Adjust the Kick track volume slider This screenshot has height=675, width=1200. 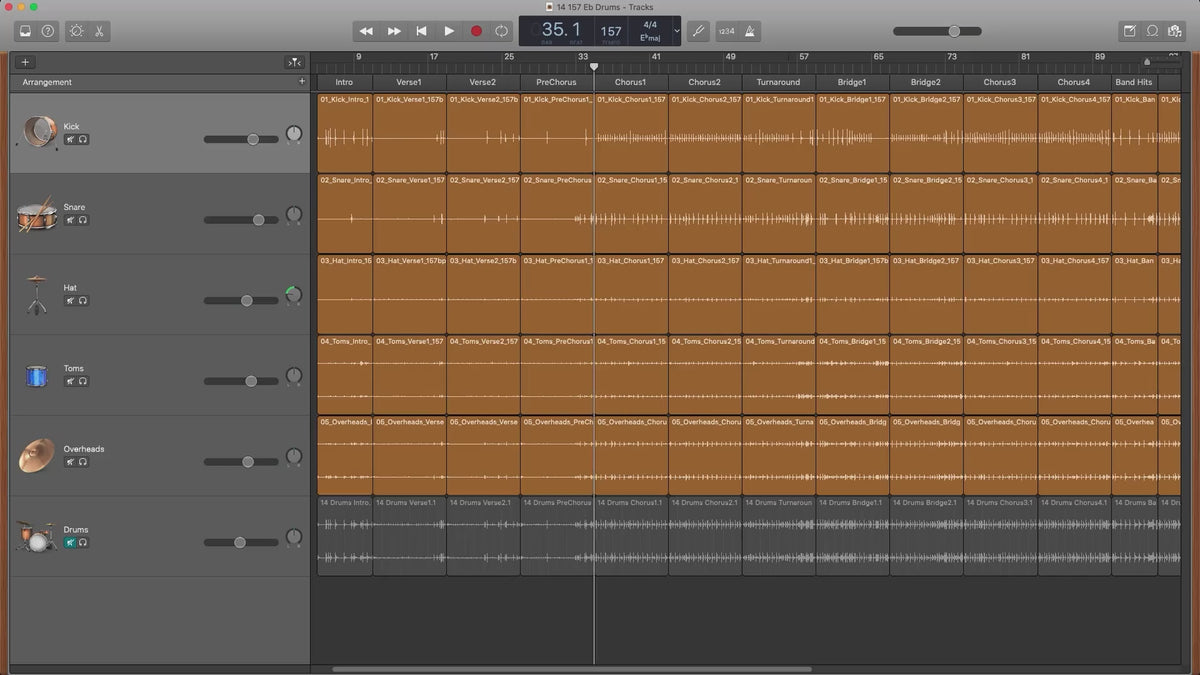click(x=241, y=139)
